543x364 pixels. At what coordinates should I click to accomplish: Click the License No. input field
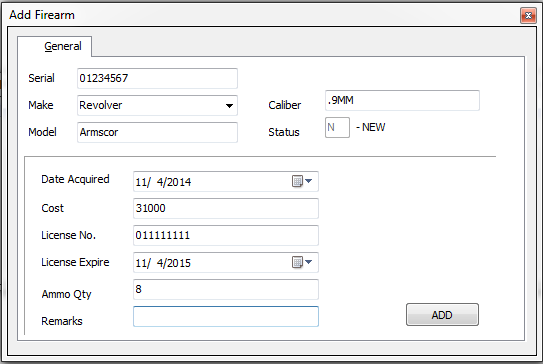coord(226,236)
